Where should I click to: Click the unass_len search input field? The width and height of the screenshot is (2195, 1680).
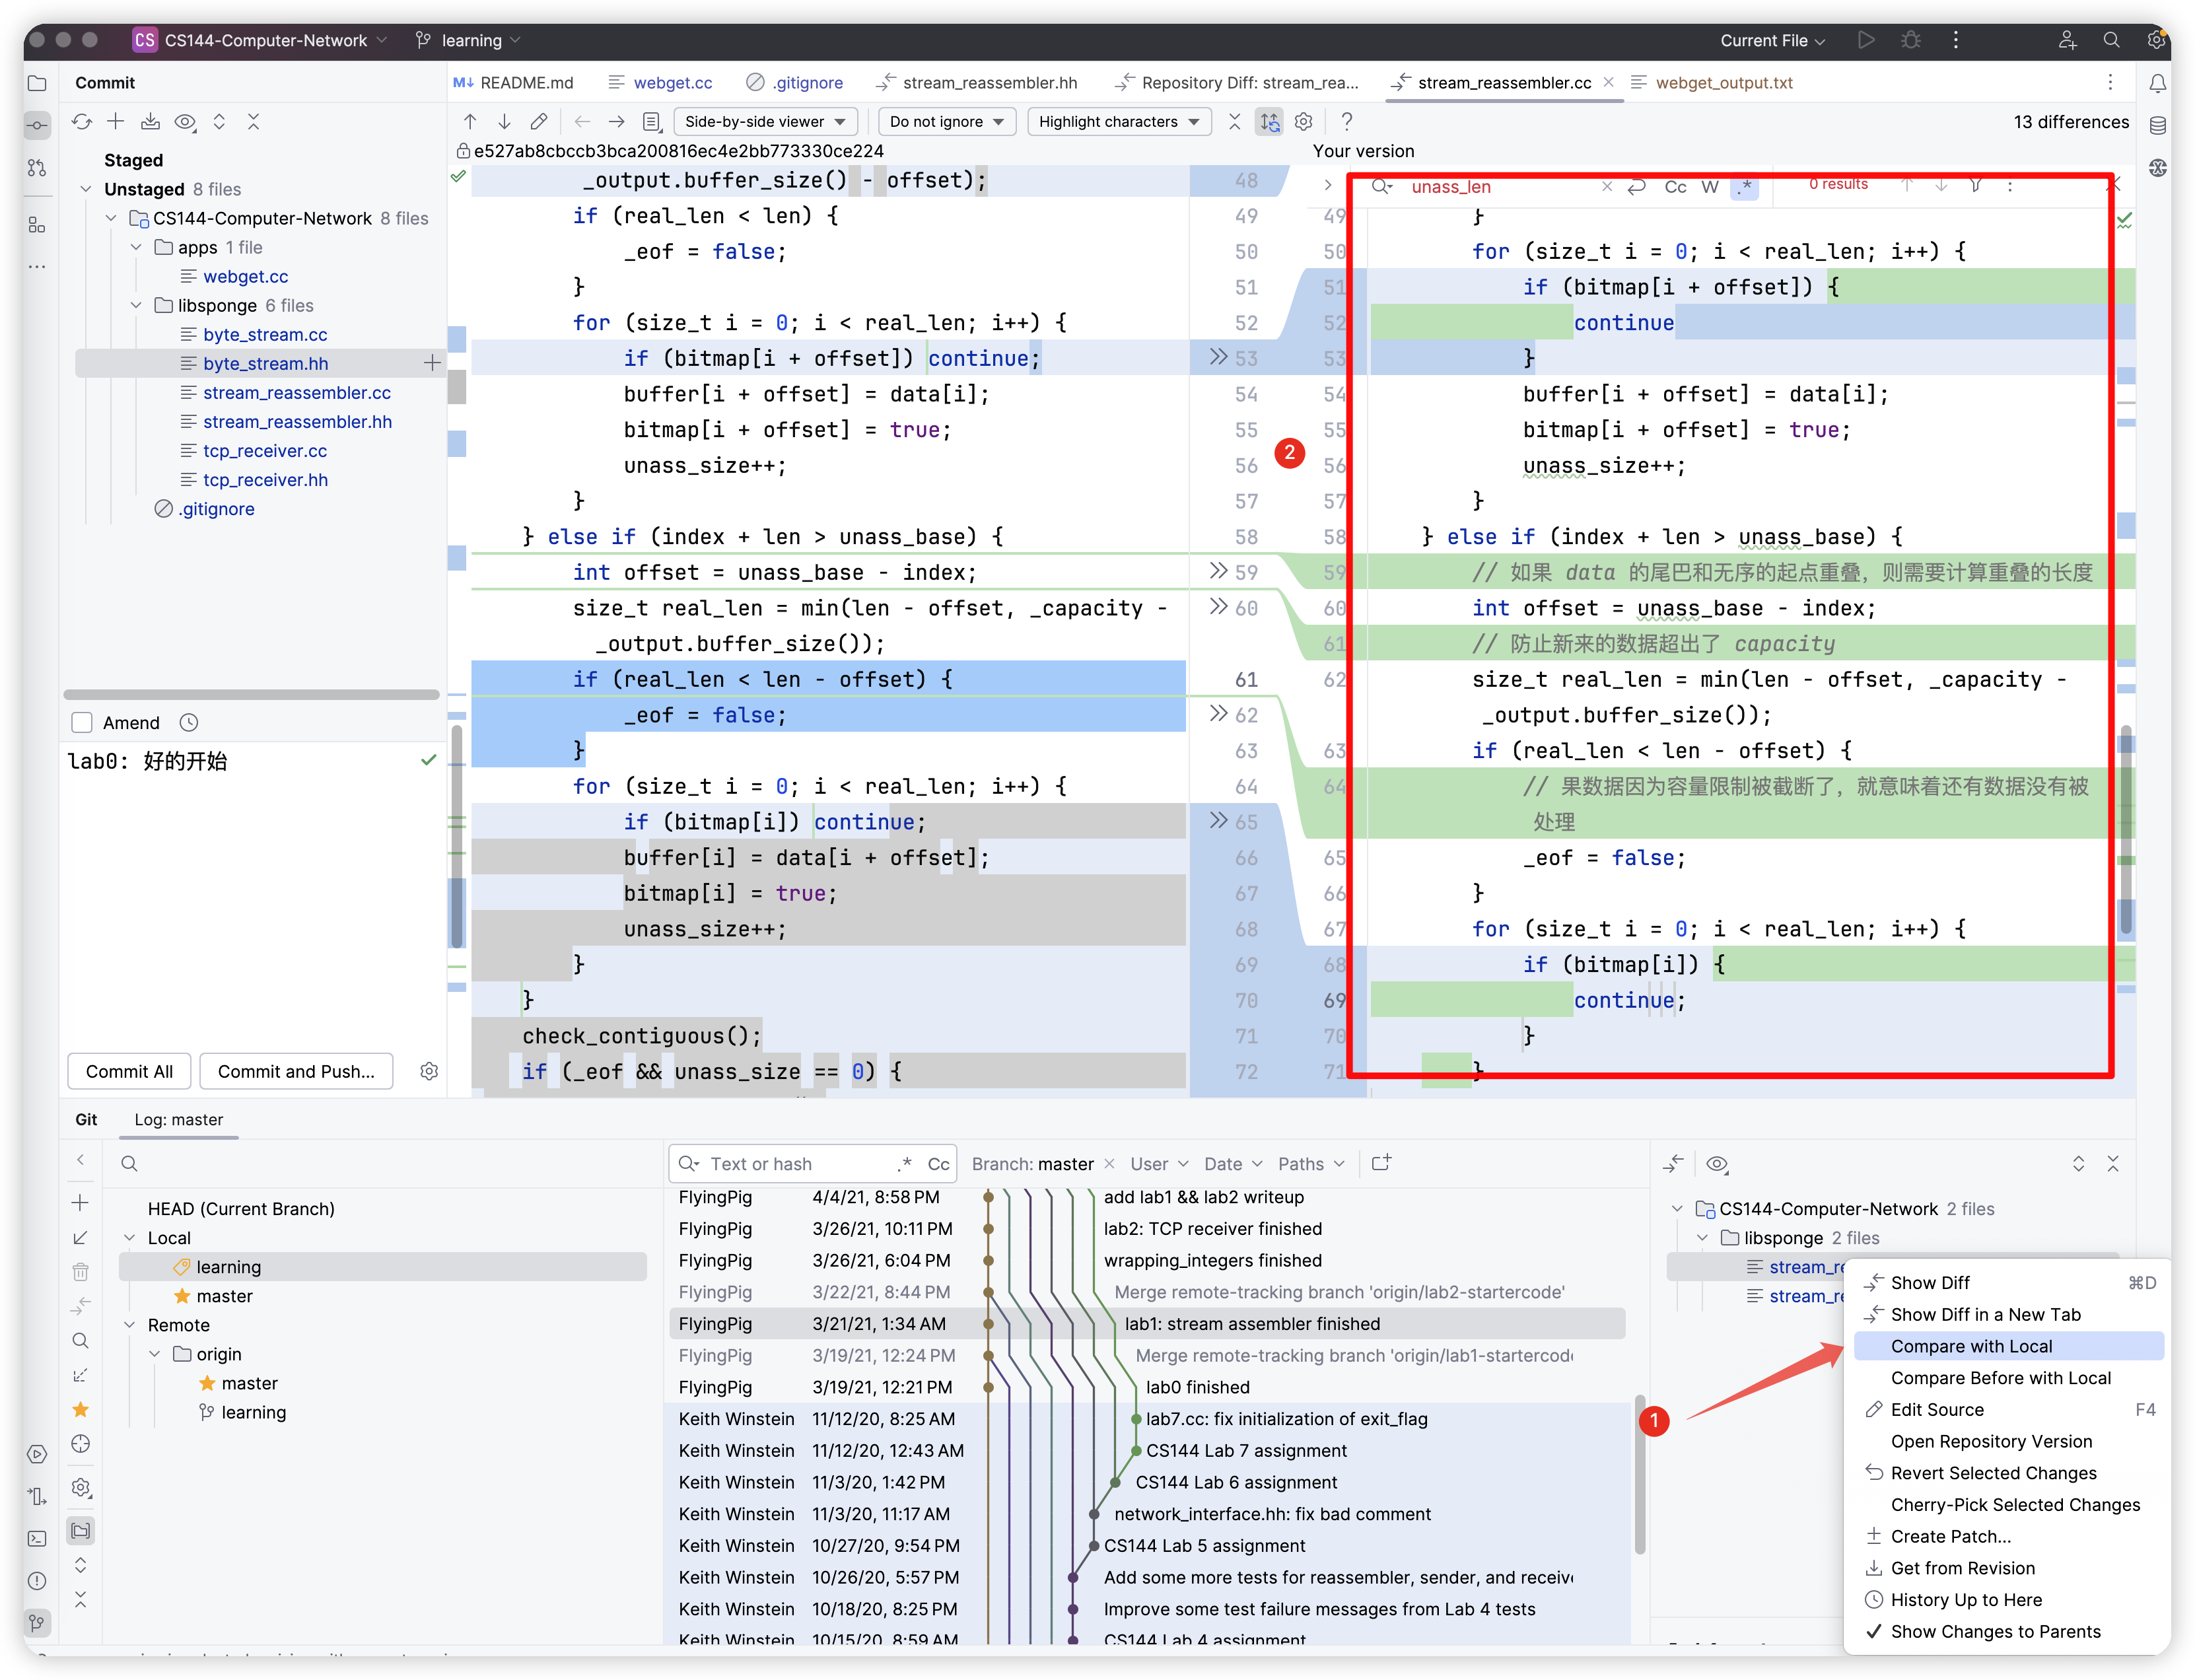tap(1500, 186)
